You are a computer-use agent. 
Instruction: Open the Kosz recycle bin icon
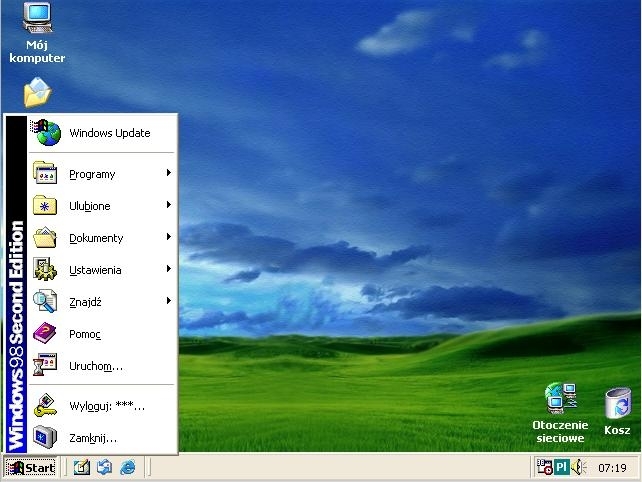[617, 403]
